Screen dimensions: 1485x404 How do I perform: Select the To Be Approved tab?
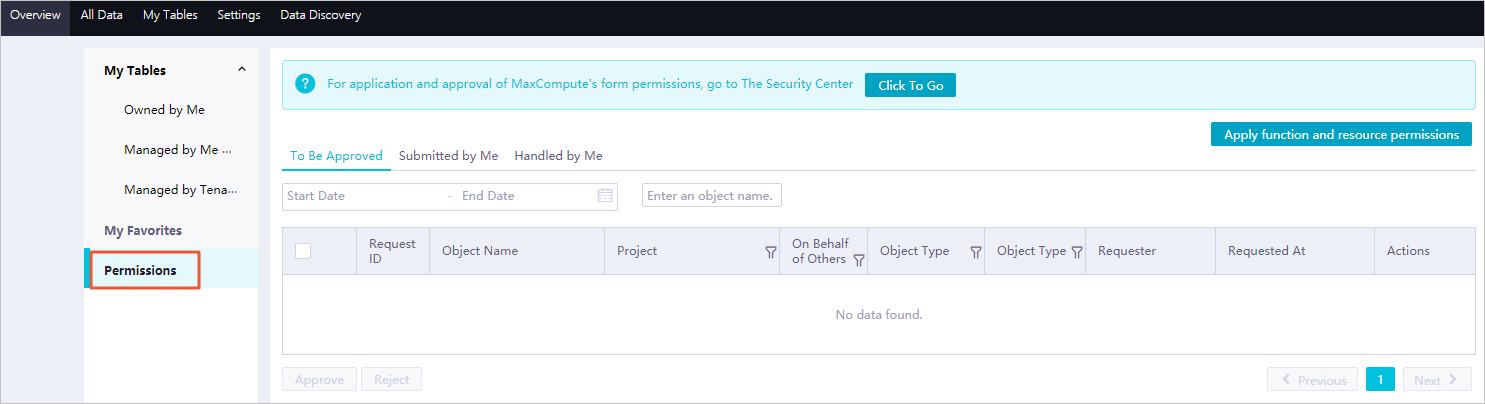(x=336, y=156)
